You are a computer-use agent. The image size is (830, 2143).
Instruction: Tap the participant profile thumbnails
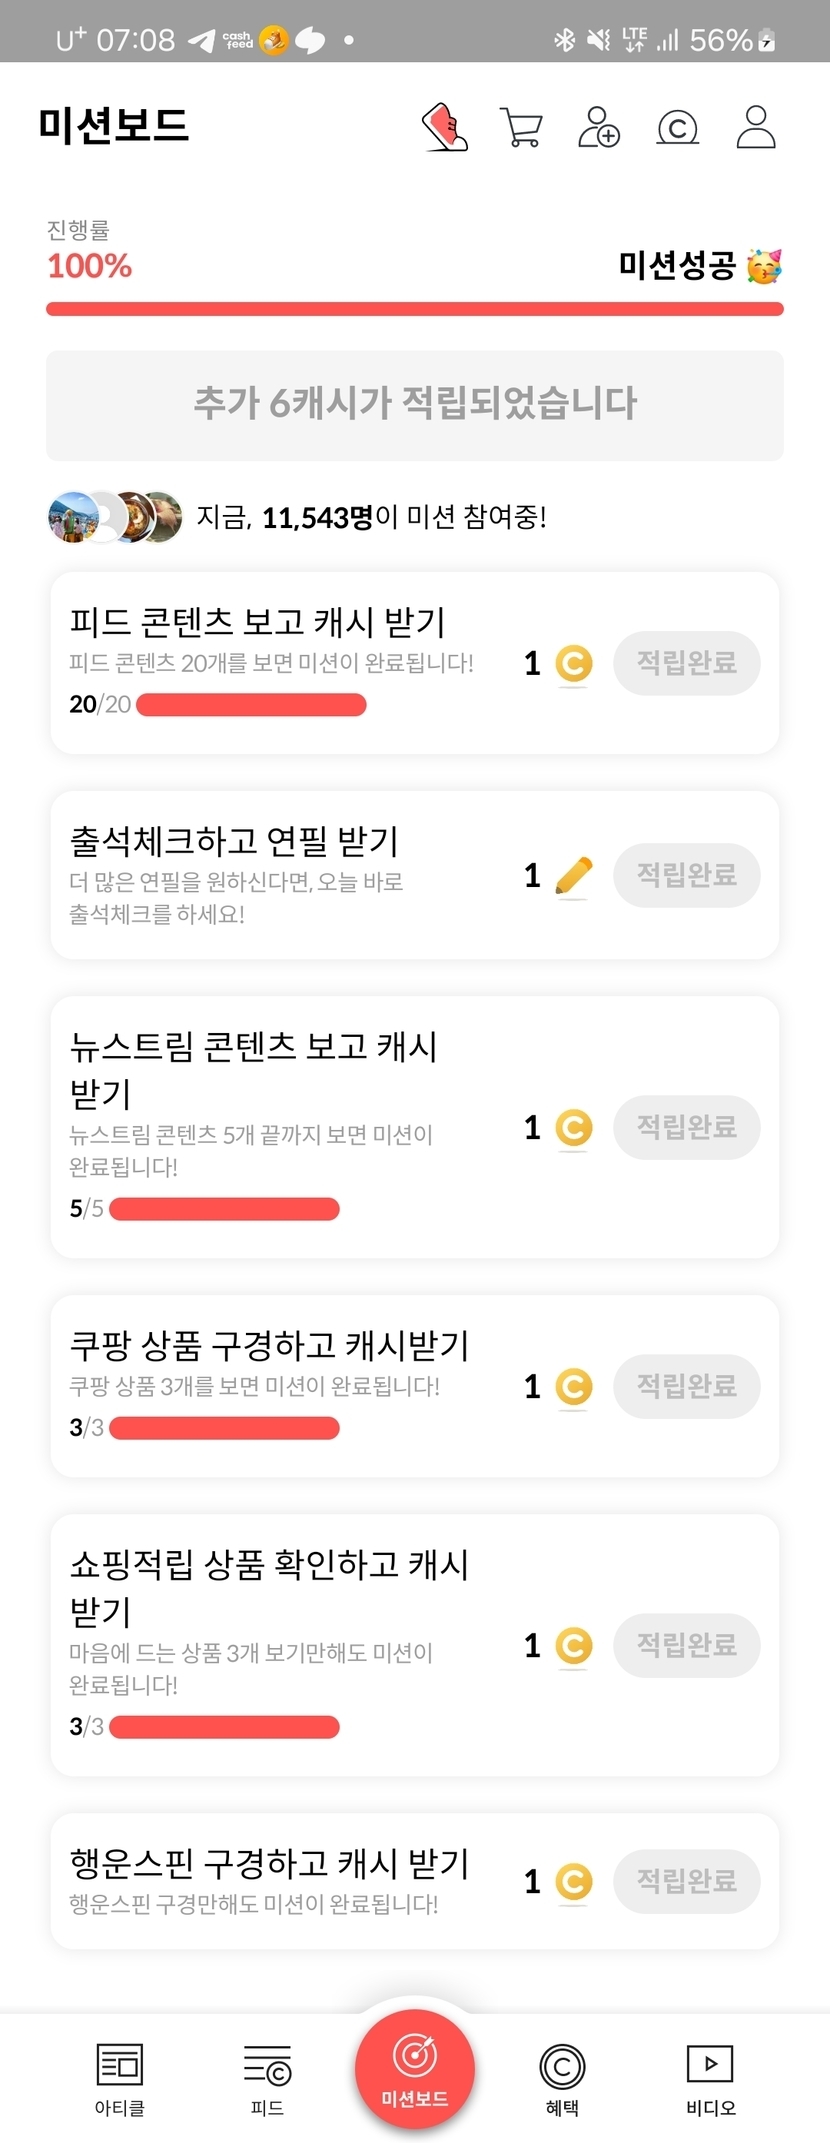pyautogui.click(x=115, y=517)
